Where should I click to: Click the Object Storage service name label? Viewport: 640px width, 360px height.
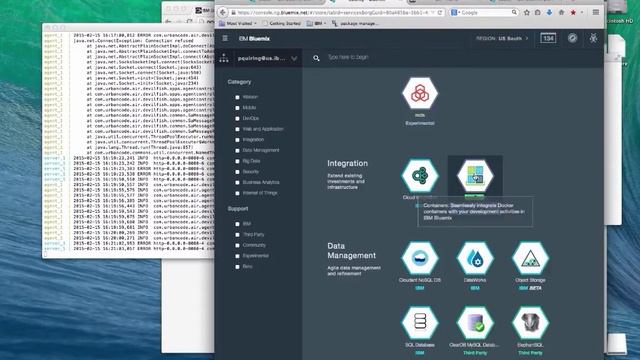(x=530, y=280)
